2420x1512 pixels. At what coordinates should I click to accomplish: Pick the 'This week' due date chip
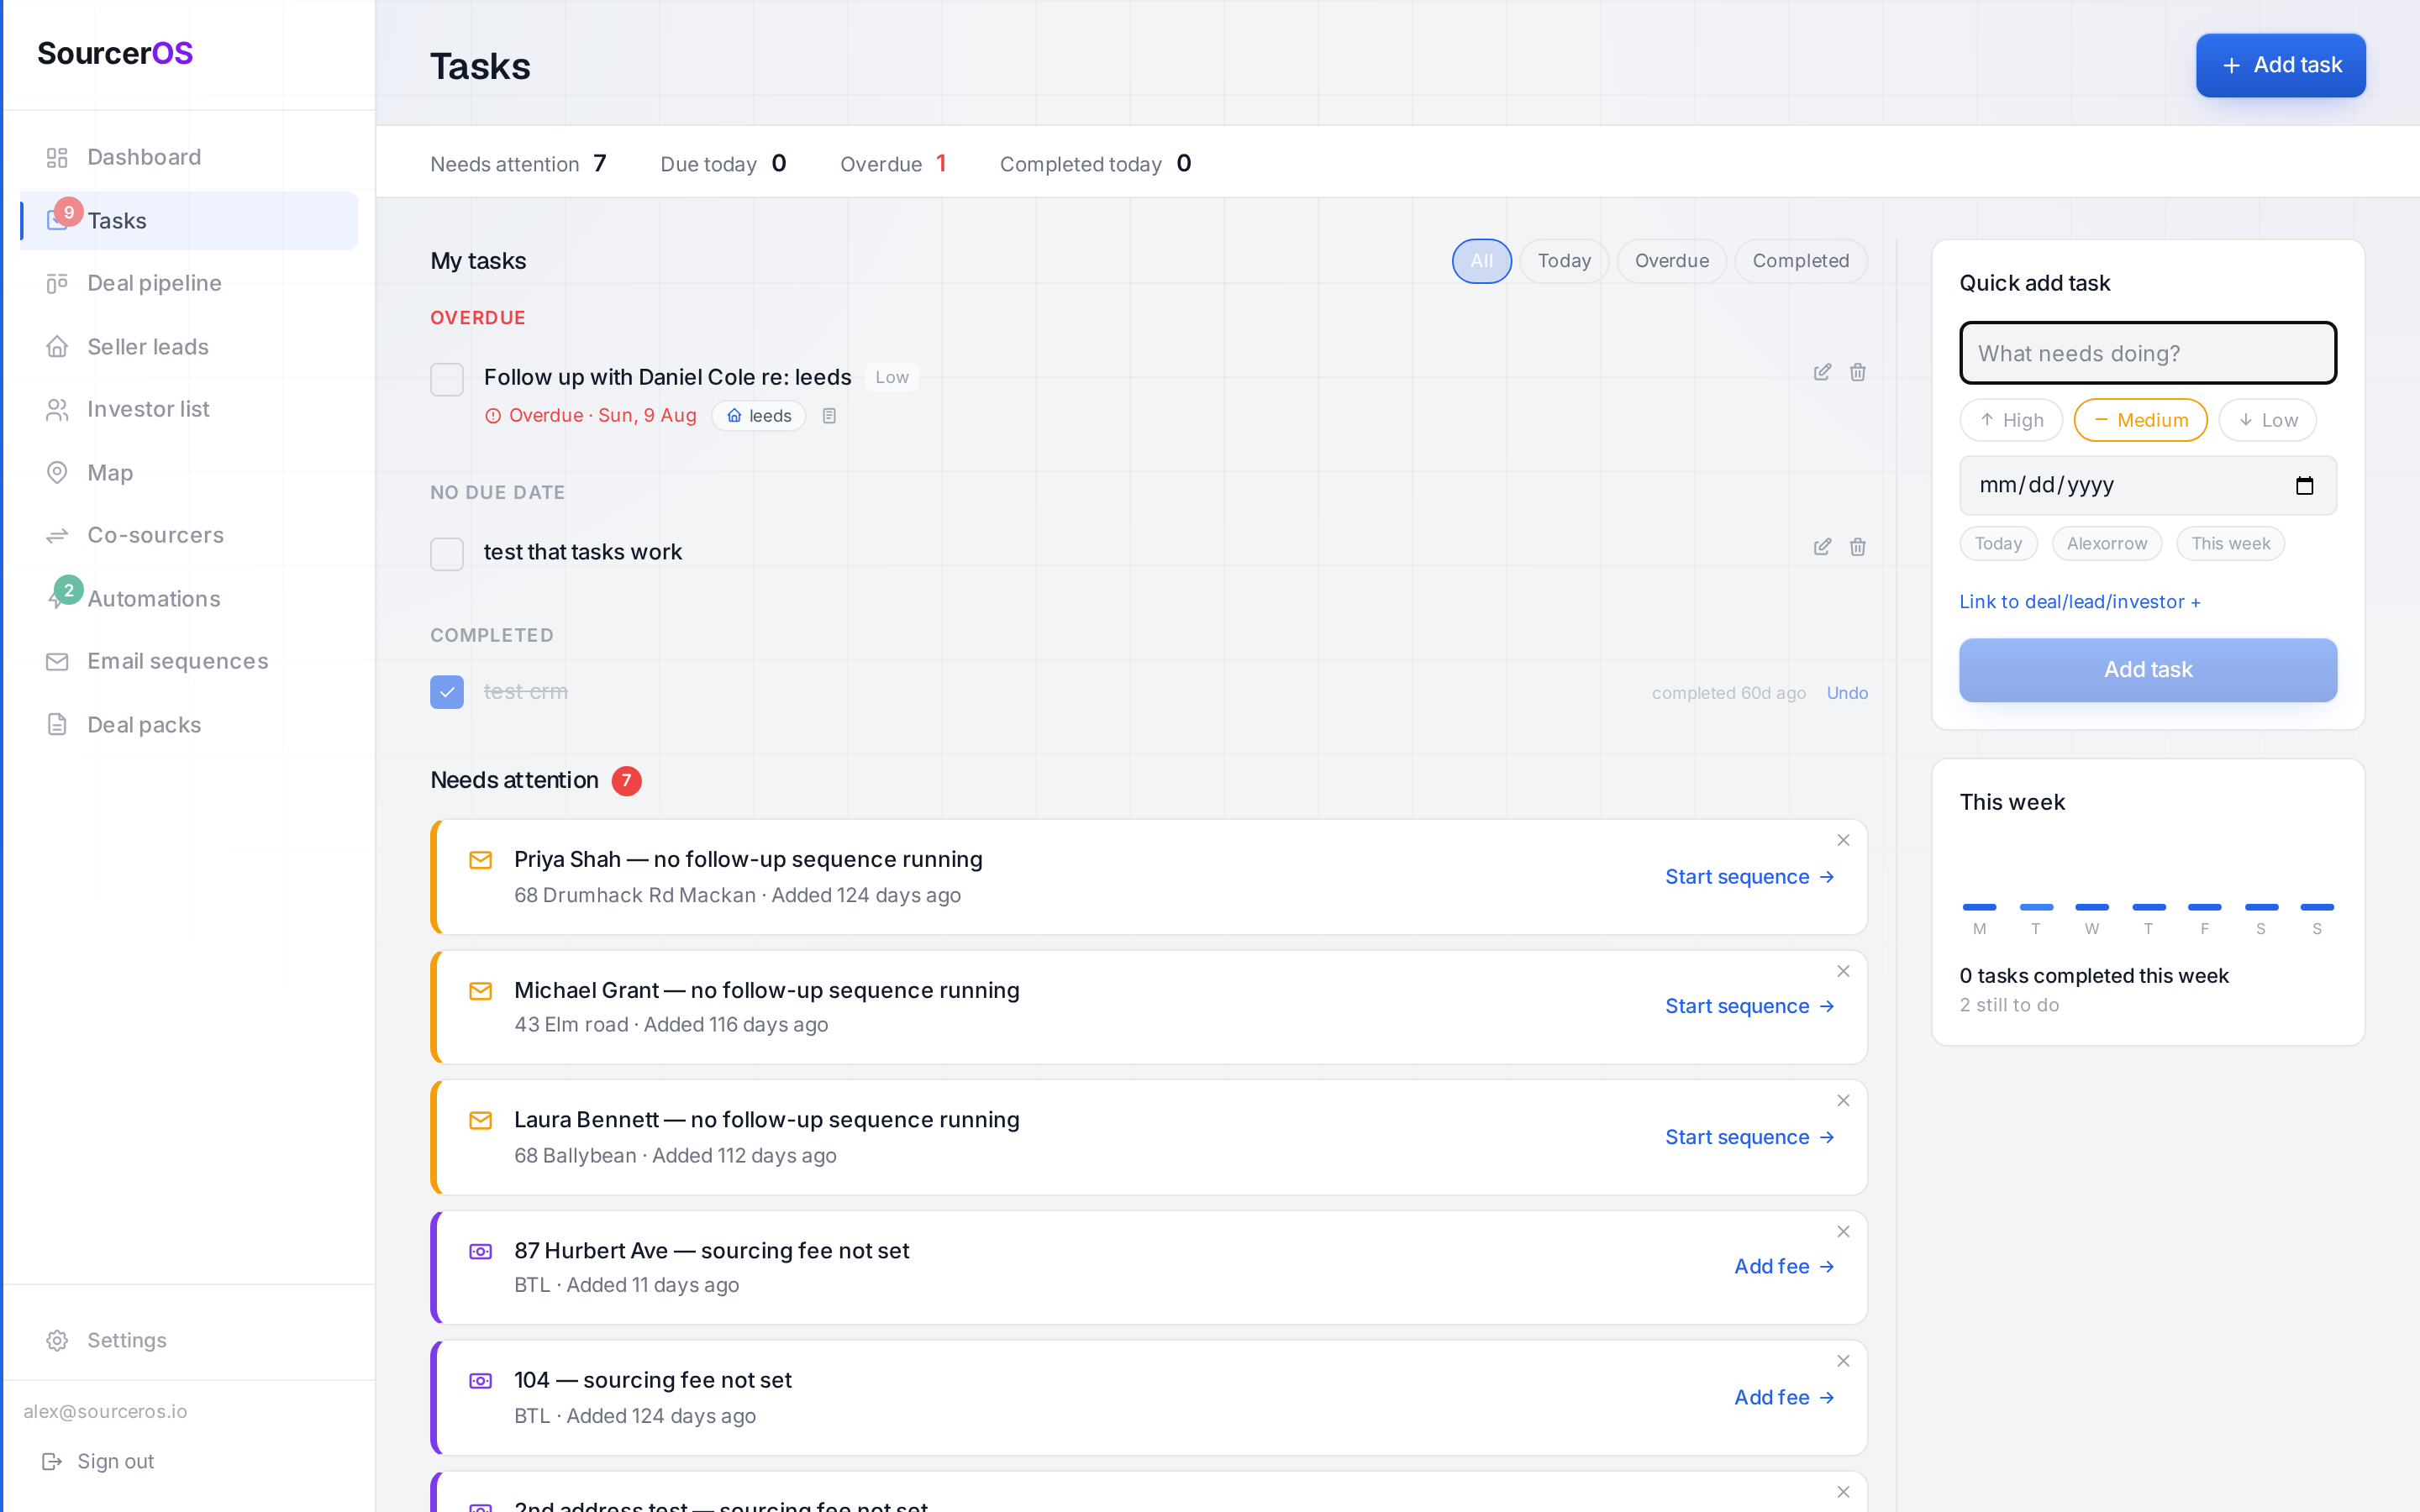click(2230, 544)
